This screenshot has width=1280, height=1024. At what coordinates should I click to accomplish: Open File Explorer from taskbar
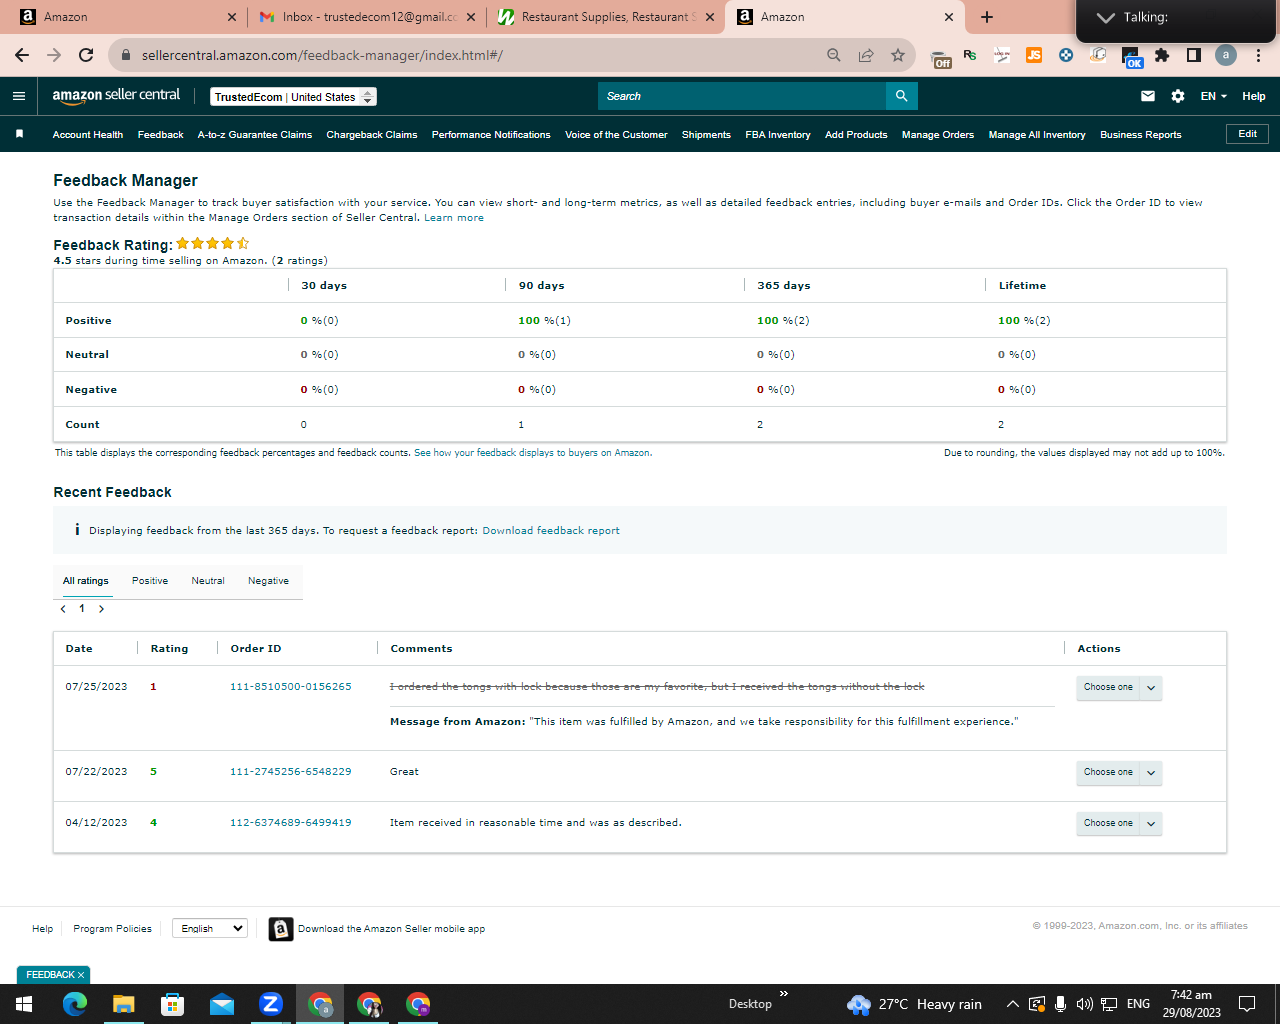point(124,1004)
